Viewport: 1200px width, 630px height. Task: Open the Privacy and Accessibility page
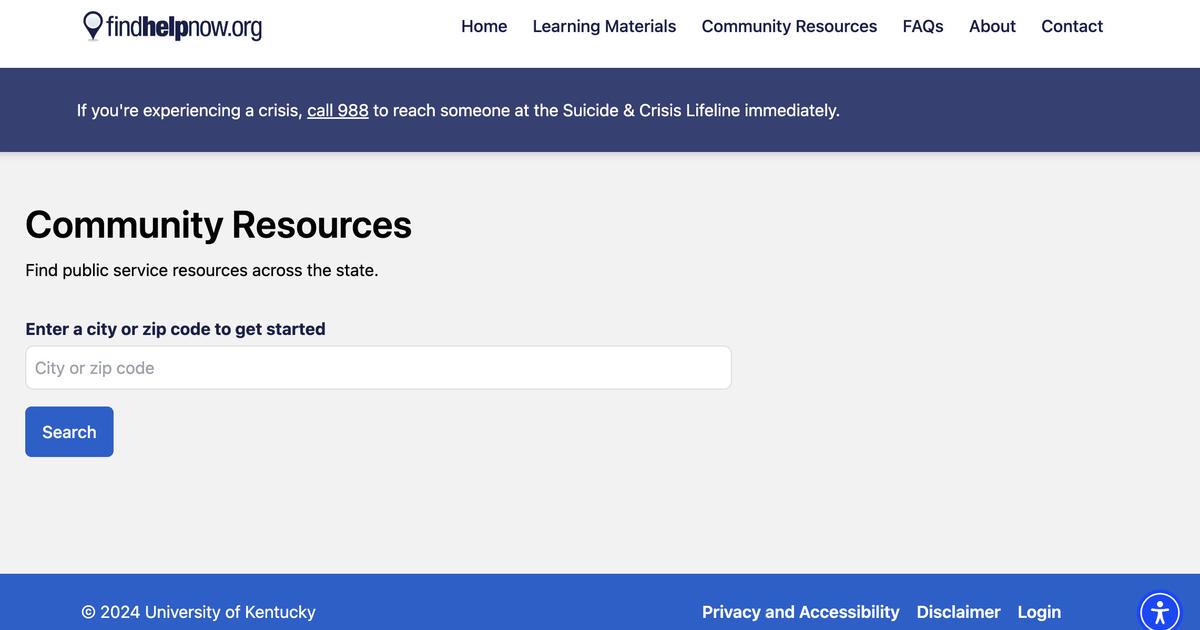coord(800,611)
